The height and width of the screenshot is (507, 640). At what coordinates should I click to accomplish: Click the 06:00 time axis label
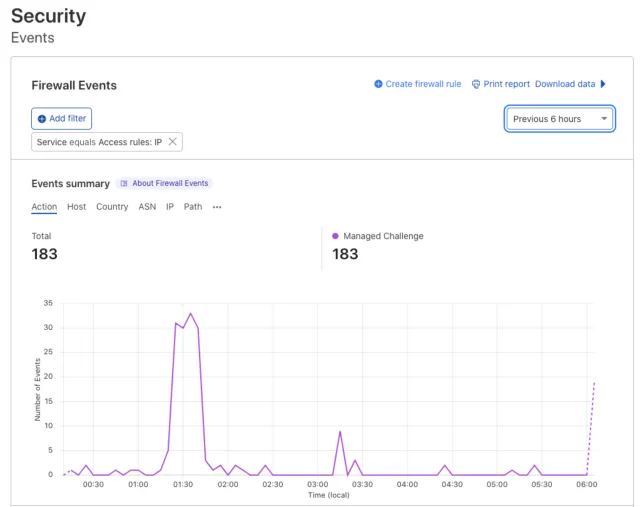587,485
